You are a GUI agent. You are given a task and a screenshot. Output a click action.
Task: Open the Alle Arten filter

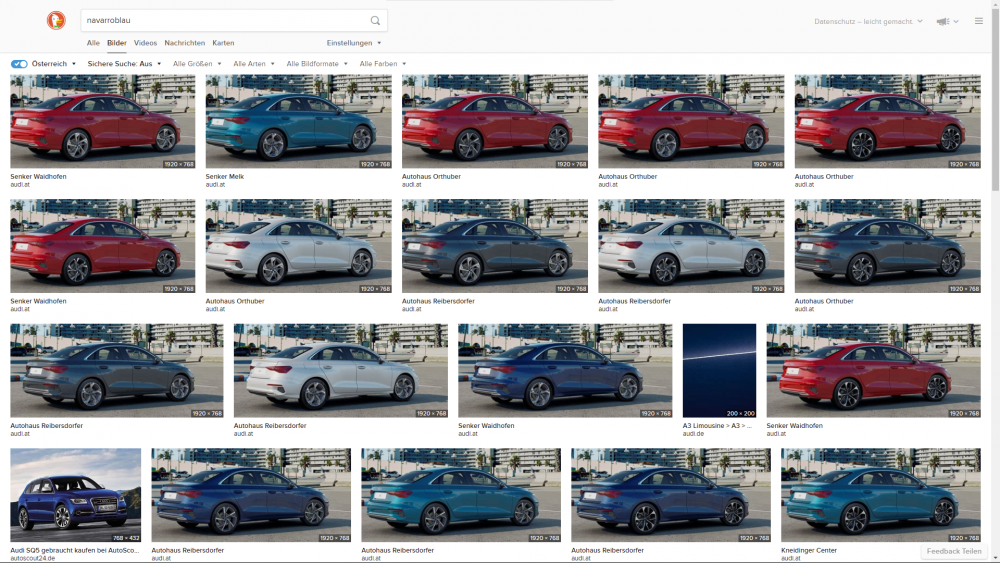click(x=254, y=64)
